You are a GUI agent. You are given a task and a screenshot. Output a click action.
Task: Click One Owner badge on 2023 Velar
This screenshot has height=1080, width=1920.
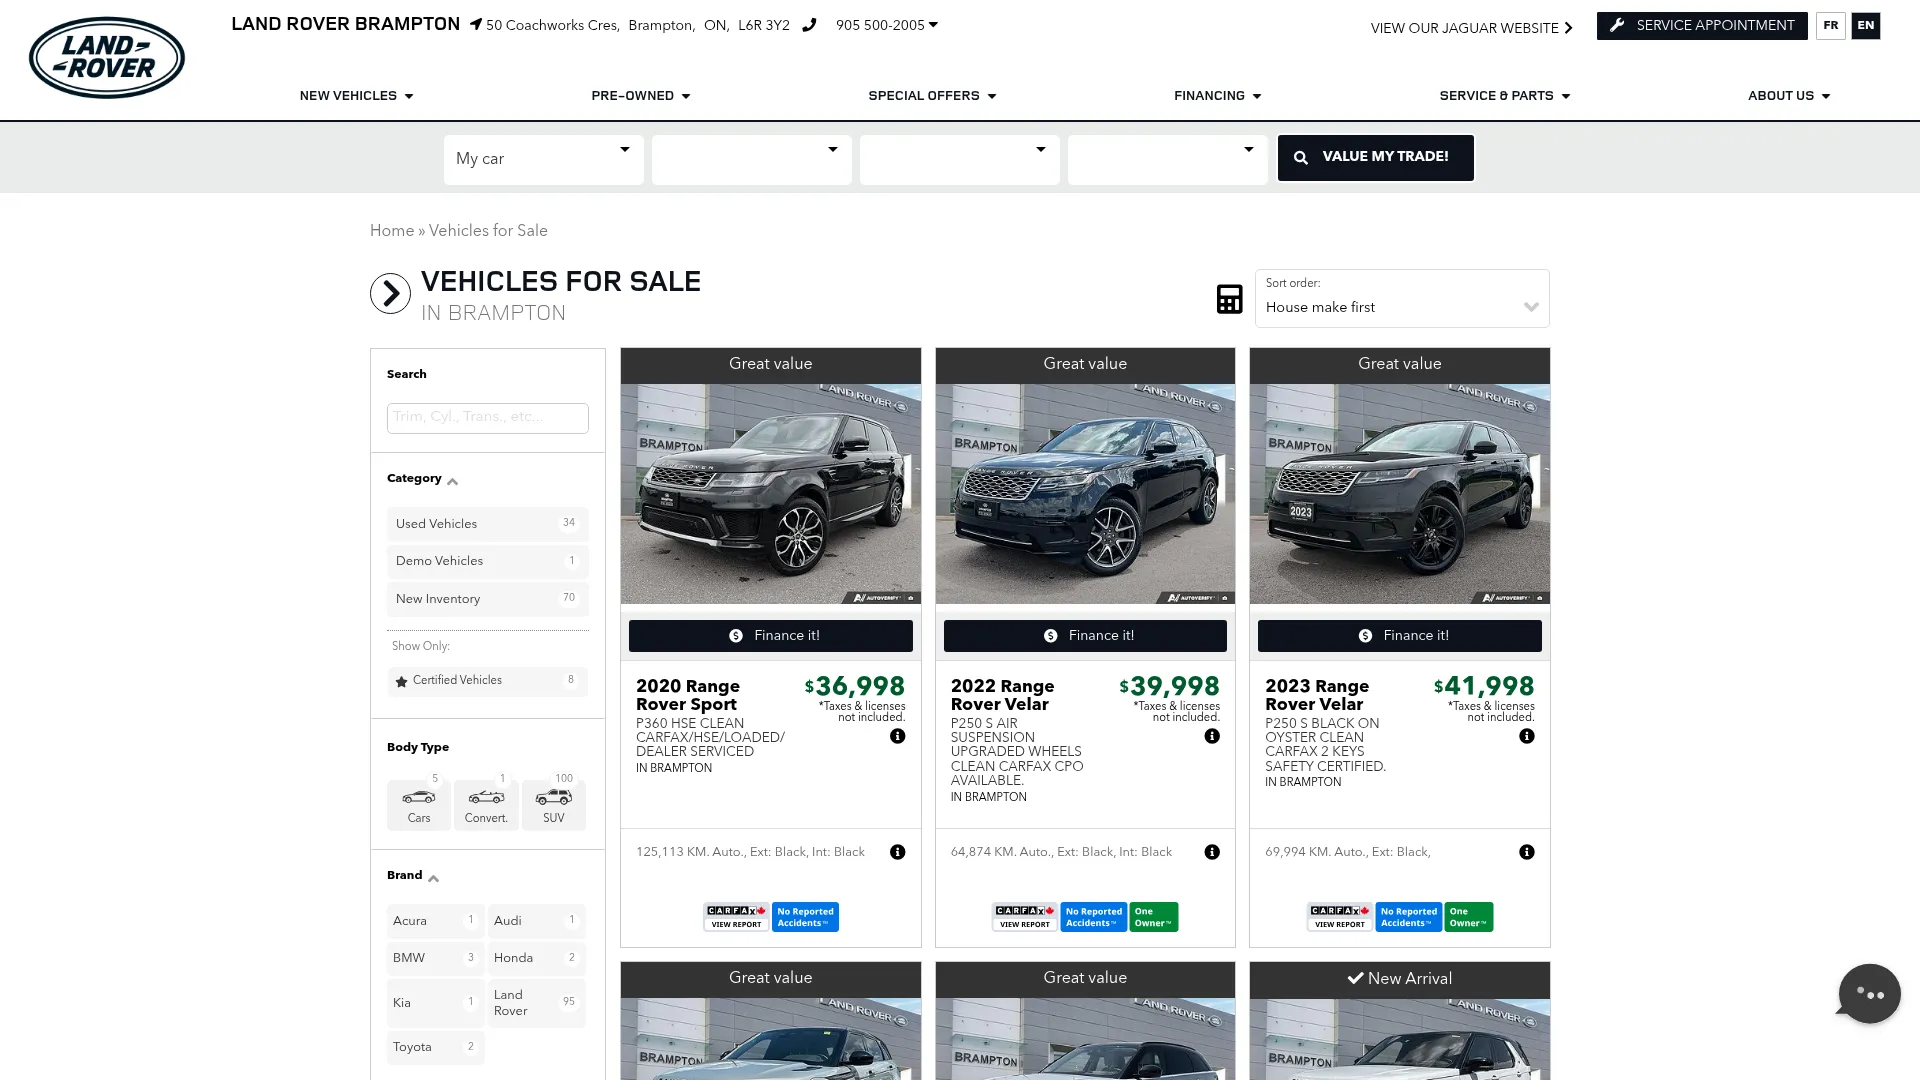point(1469,917)
